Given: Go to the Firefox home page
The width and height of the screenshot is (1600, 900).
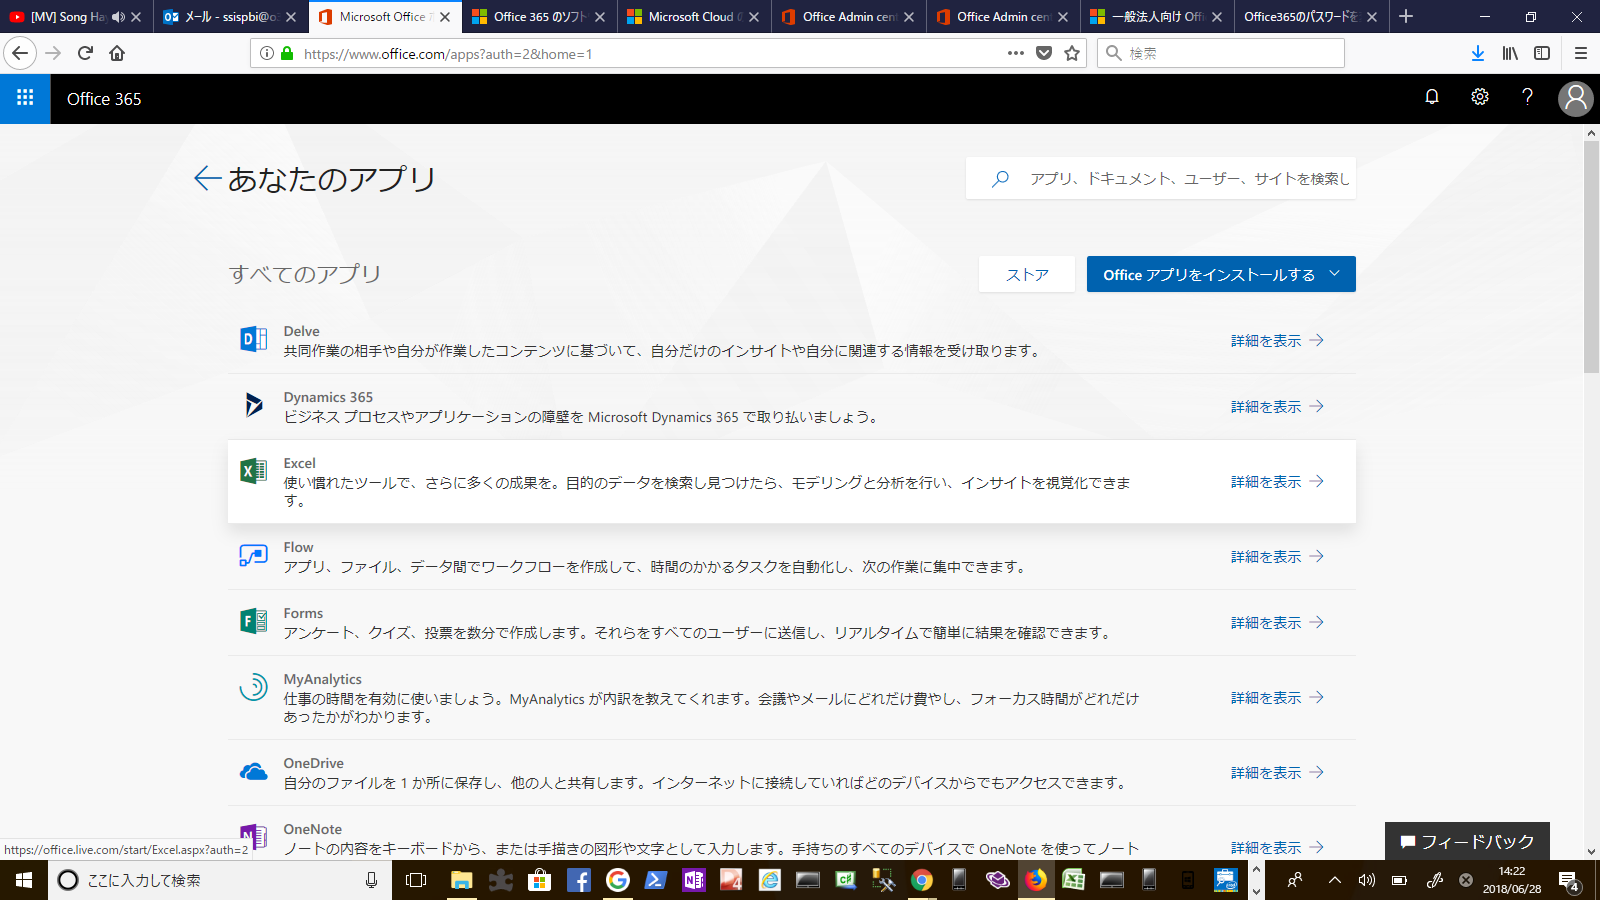Looking at the screenshot, I should [117, 53].
